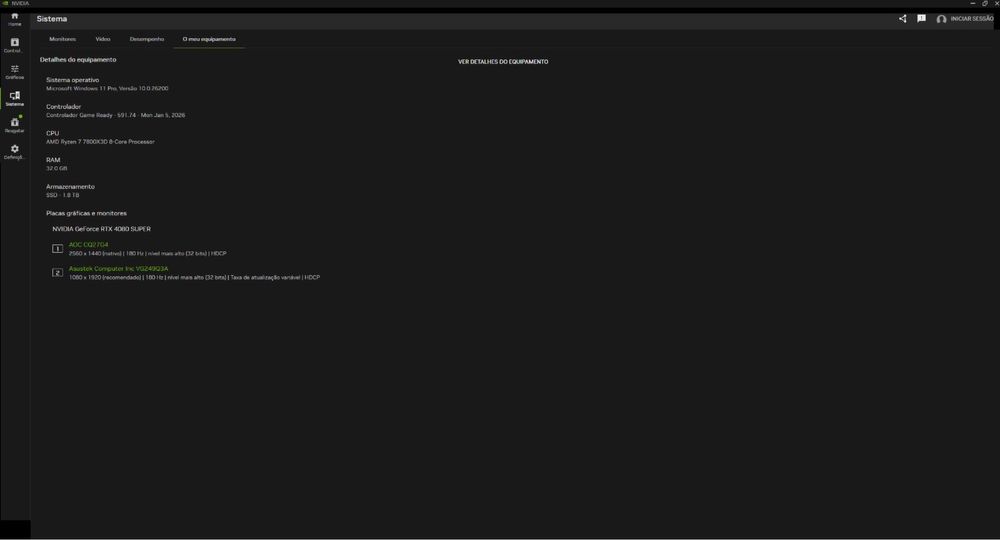Open the Controladores sidebar section

pos(15,45)
